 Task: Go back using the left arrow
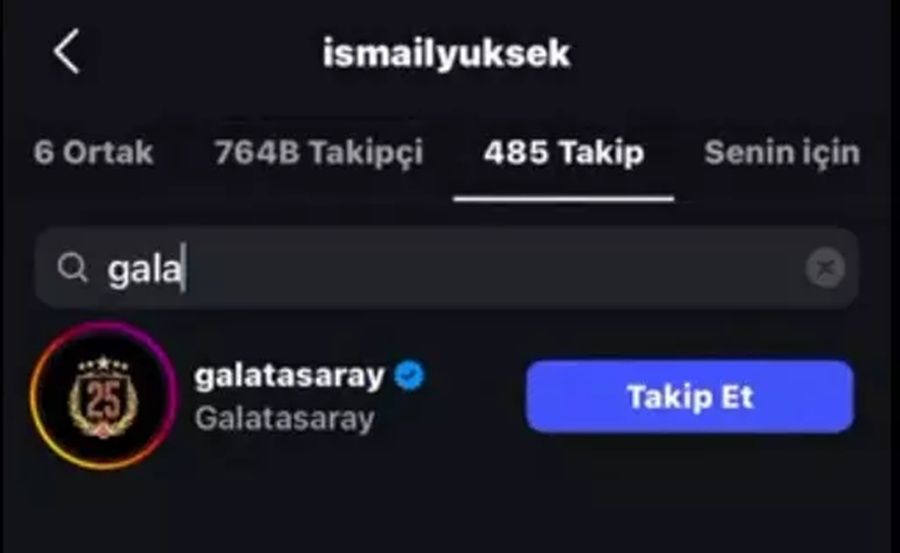[x=67, y=52]
